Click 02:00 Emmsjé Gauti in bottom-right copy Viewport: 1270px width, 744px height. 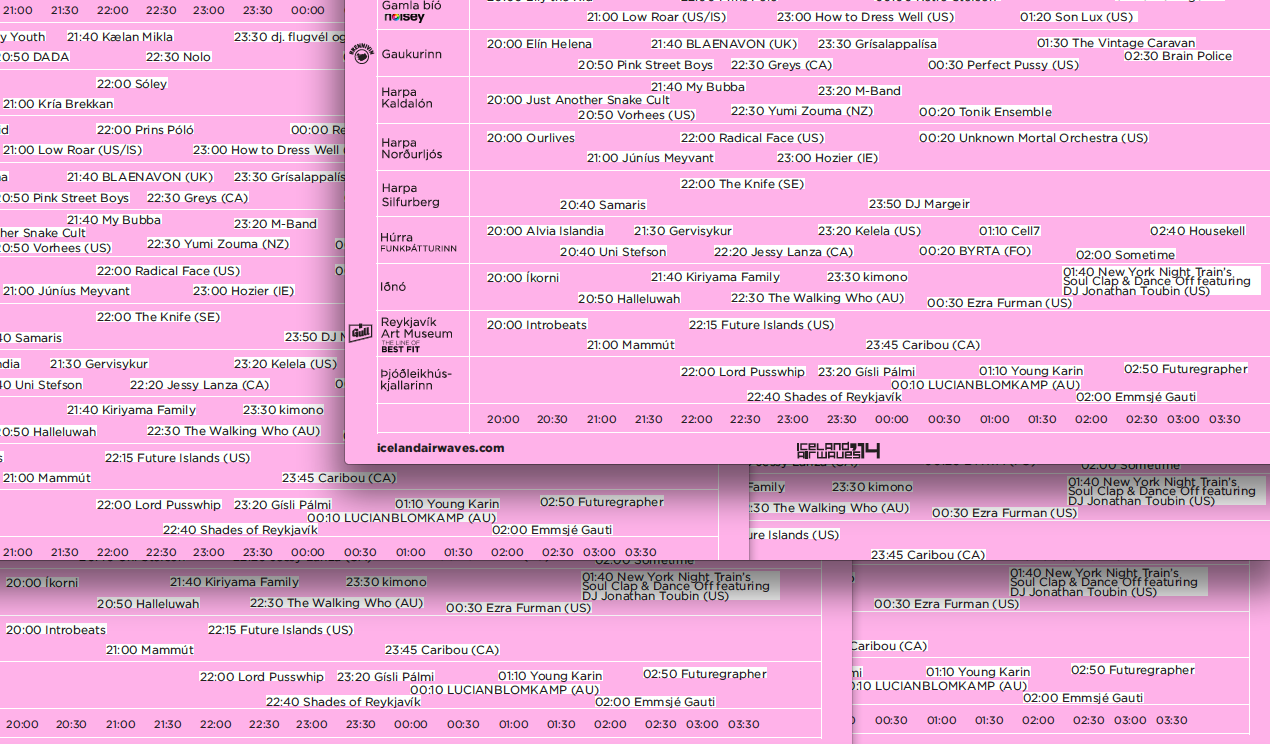[1083, 698]
